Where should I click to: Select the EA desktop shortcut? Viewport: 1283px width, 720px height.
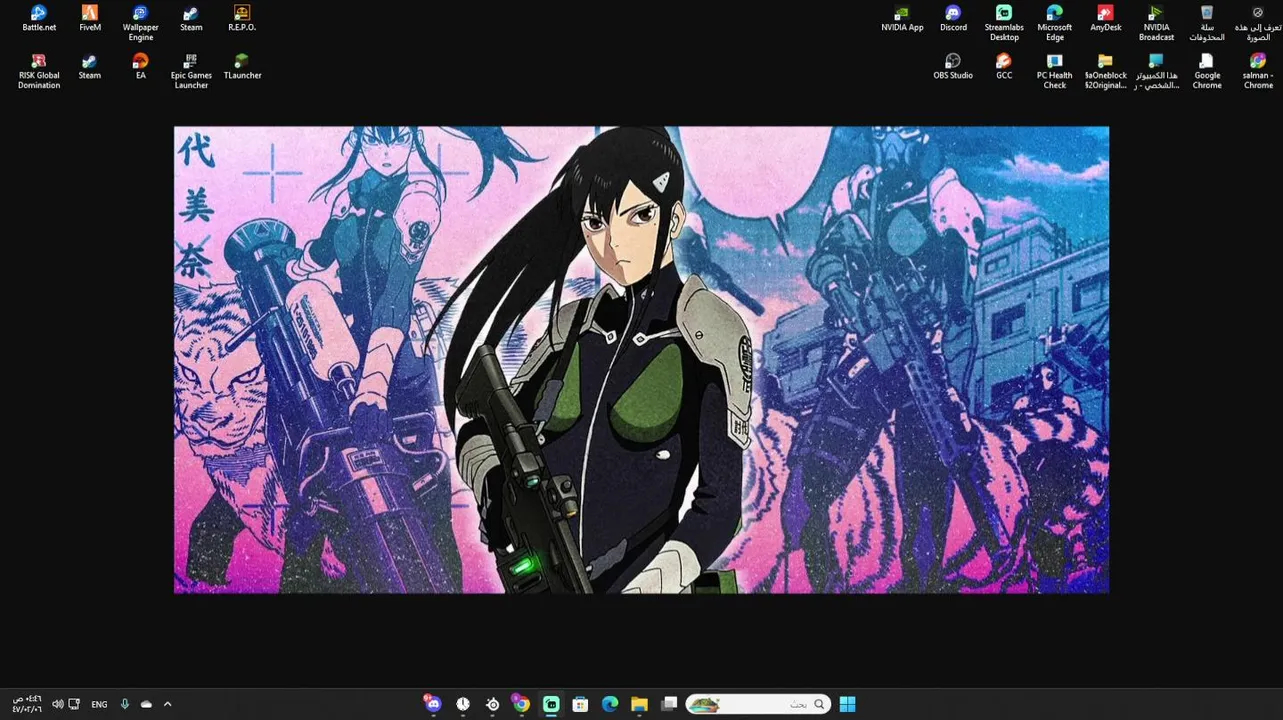coord(141,66)
